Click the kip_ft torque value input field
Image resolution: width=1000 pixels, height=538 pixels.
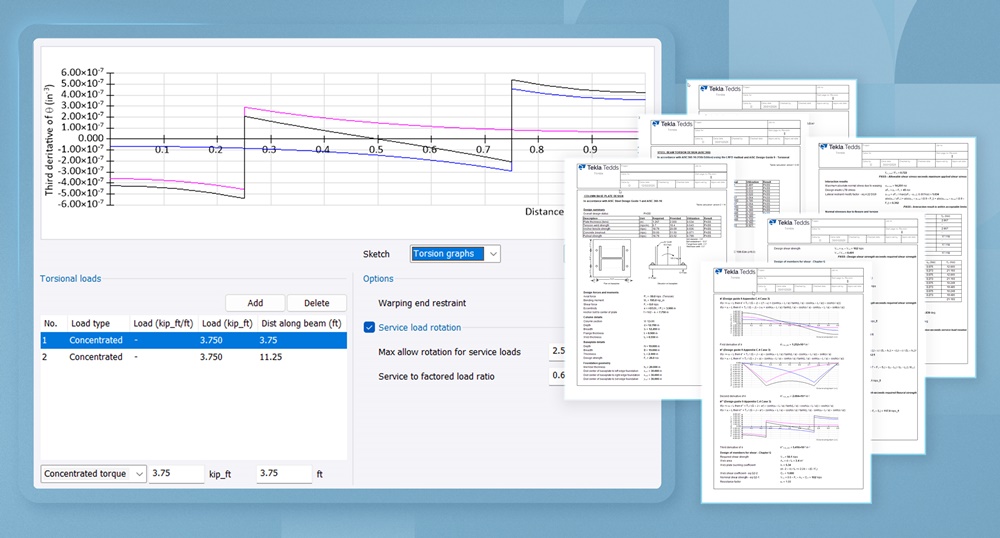[174, 473]
